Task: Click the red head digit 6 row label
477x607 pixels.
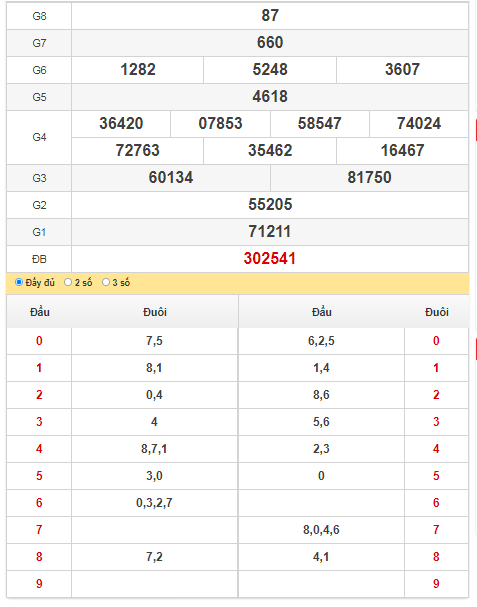Action: [39, 503]
